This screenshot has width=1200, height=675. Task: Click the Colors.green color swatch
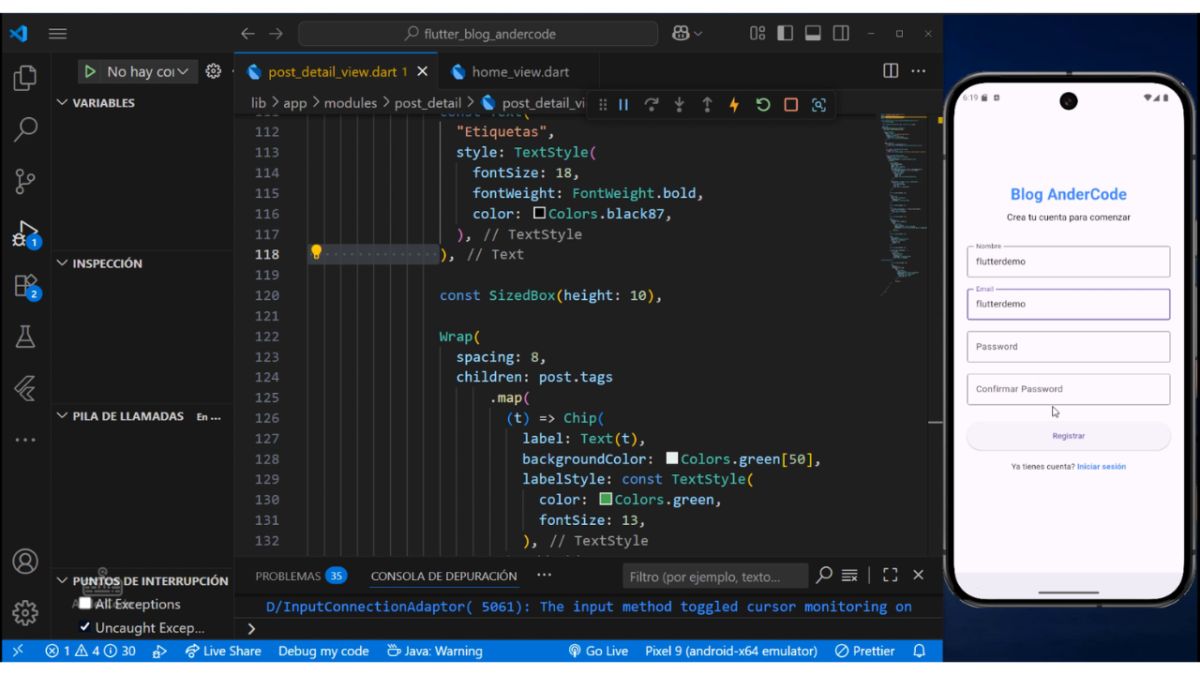tap(606, 500)
